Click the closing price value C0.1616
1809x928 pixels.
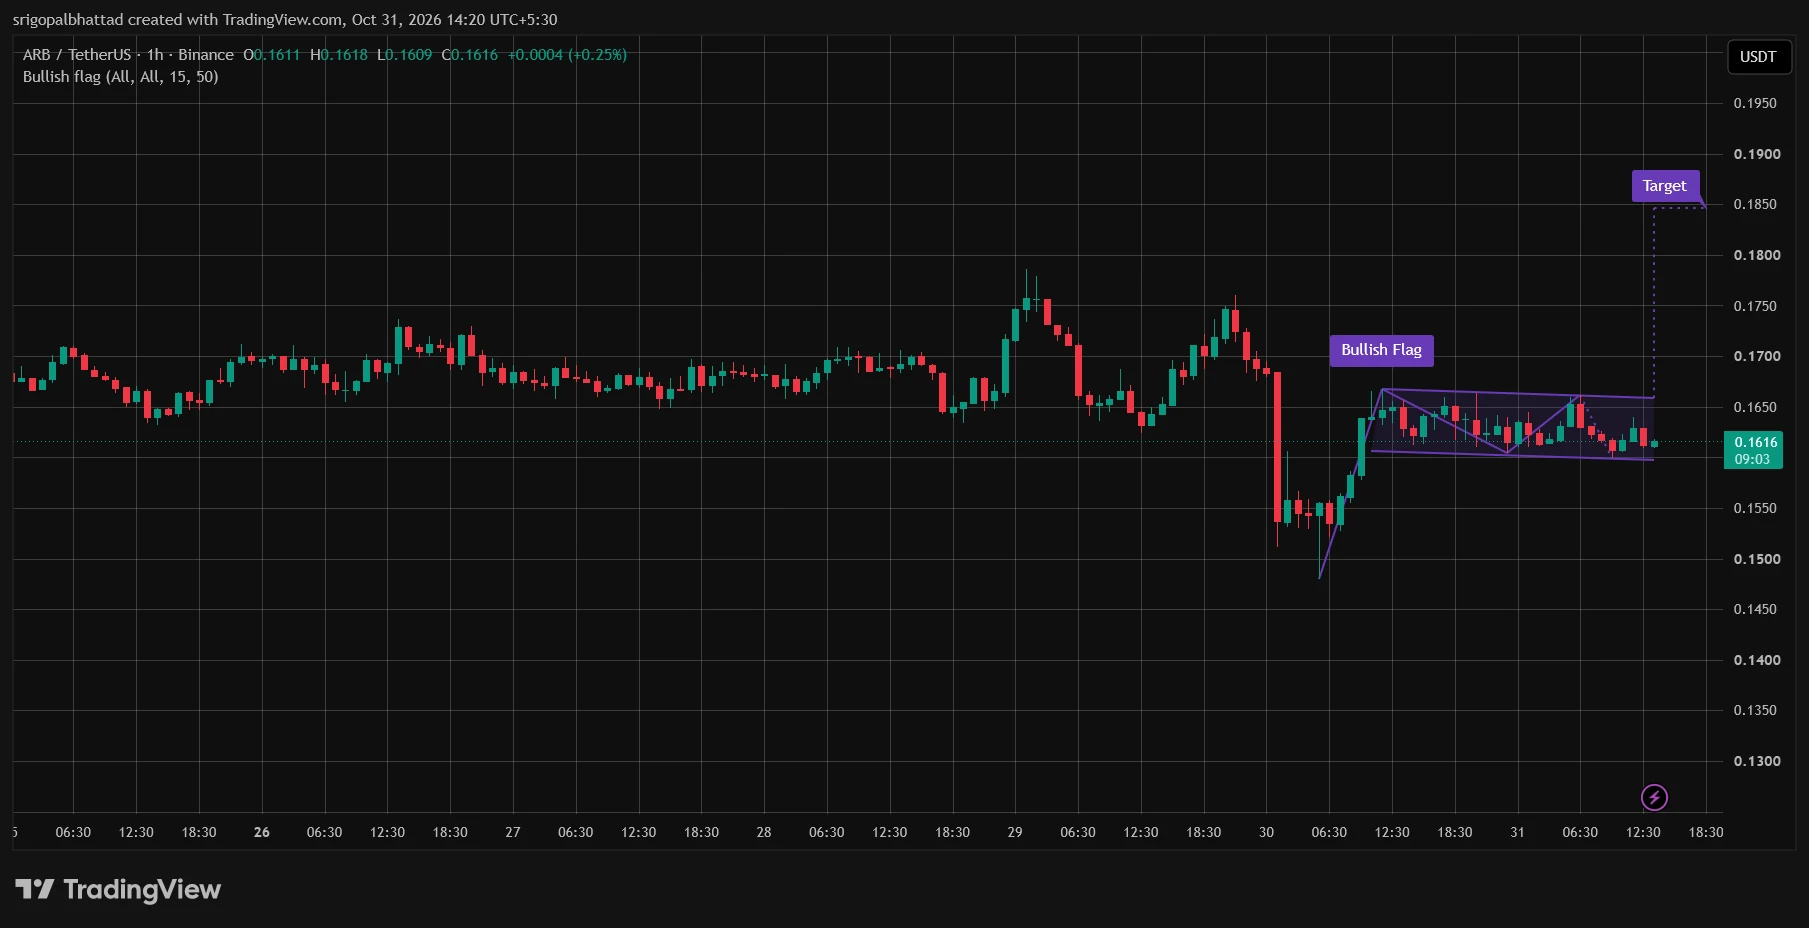(x=470, y=55)
